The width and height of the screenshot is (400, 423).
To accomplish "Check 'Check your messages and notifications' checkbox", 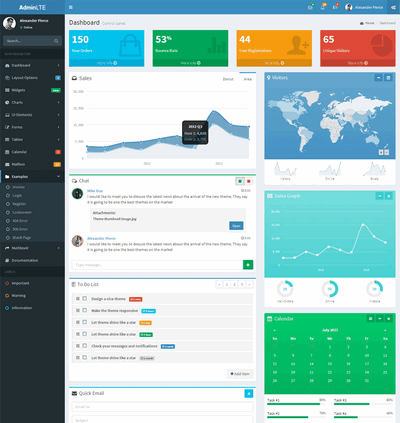I will [x=85, y=346].
